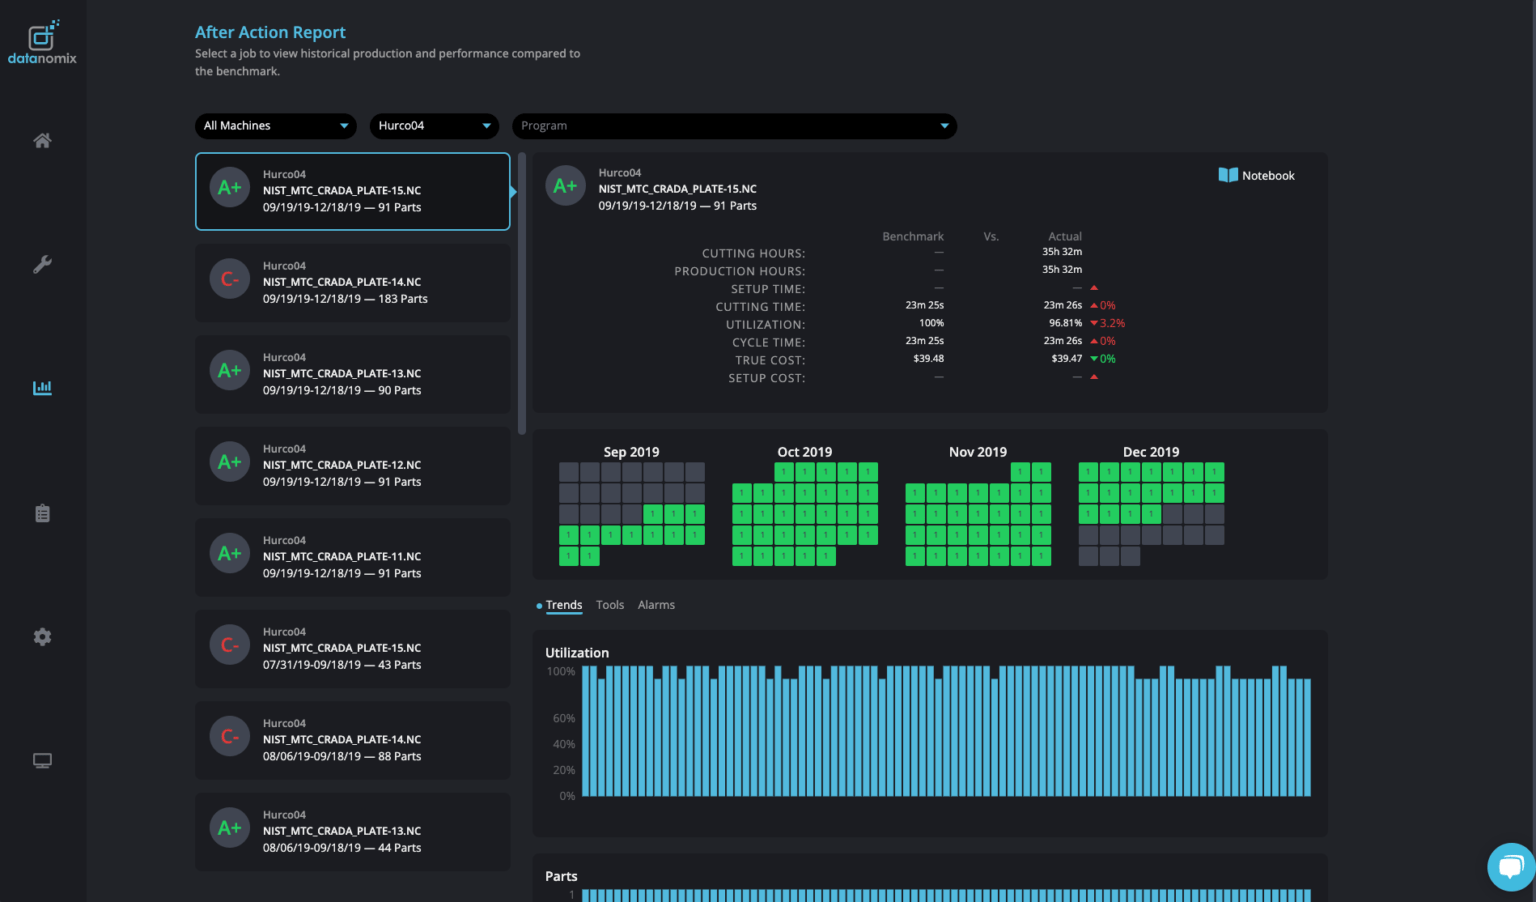Select the Trends tab
The image size is (1536, 902).
pyautogui.click(x=564, y=604)
